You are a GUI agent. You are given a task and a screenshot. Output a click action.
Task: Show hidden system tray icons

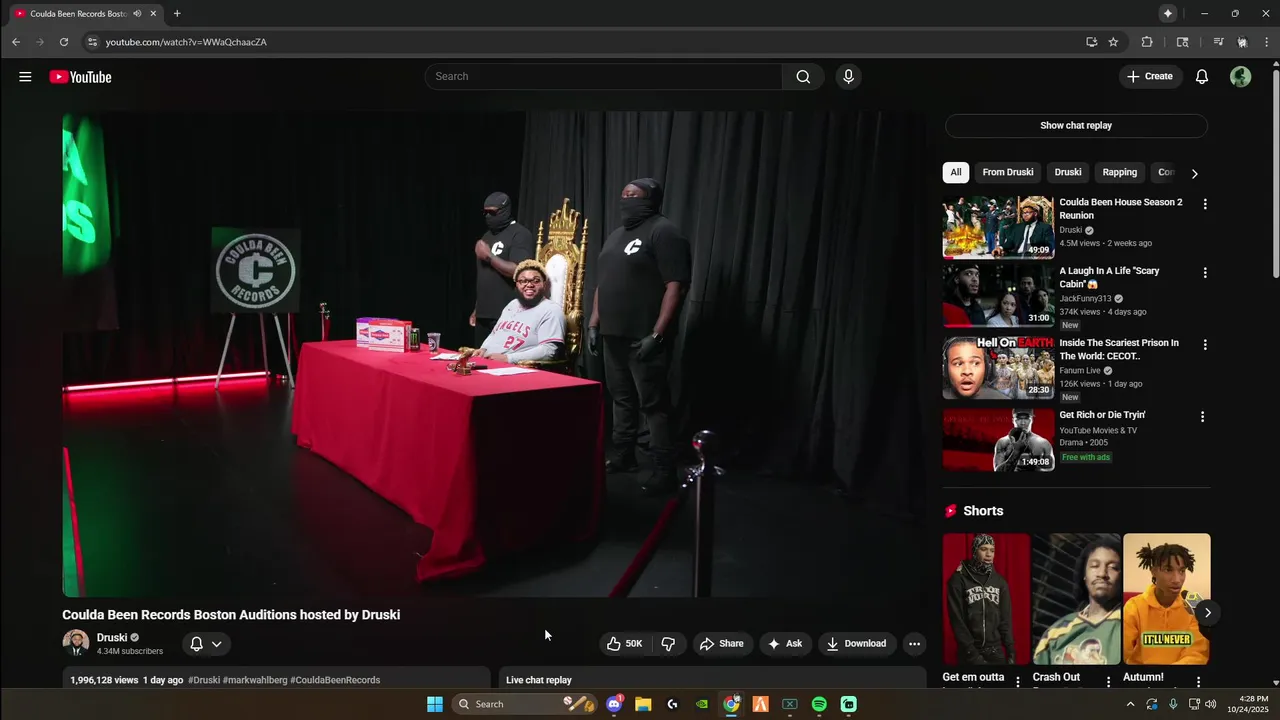point(1131,704)
